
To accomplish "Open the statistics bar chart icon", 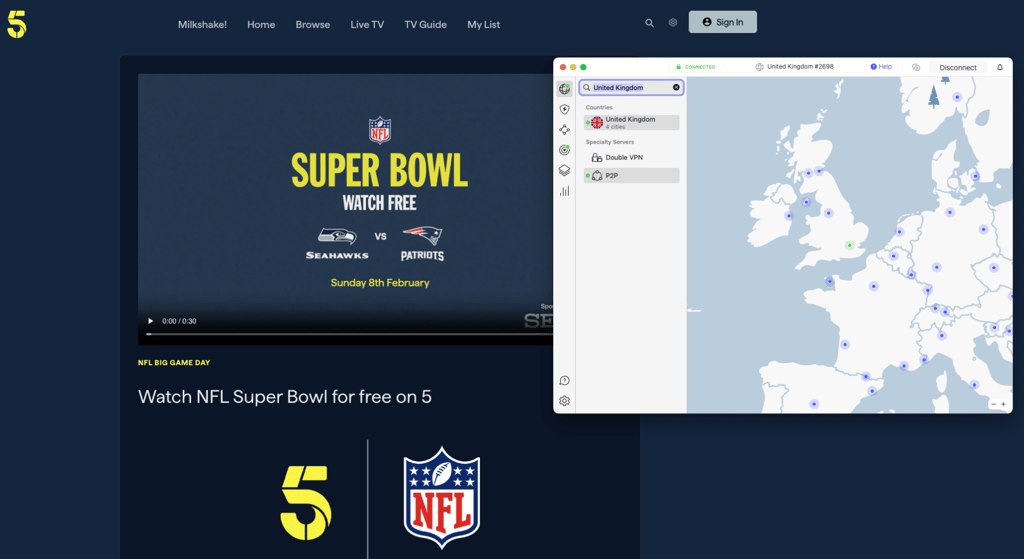I will point(564,191).
